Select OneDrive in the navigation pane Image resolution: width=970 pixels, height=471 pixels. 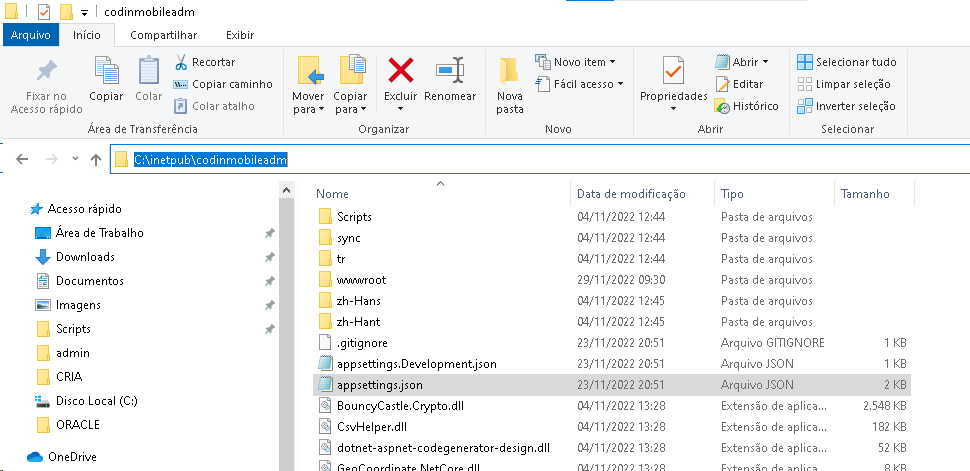61,457
